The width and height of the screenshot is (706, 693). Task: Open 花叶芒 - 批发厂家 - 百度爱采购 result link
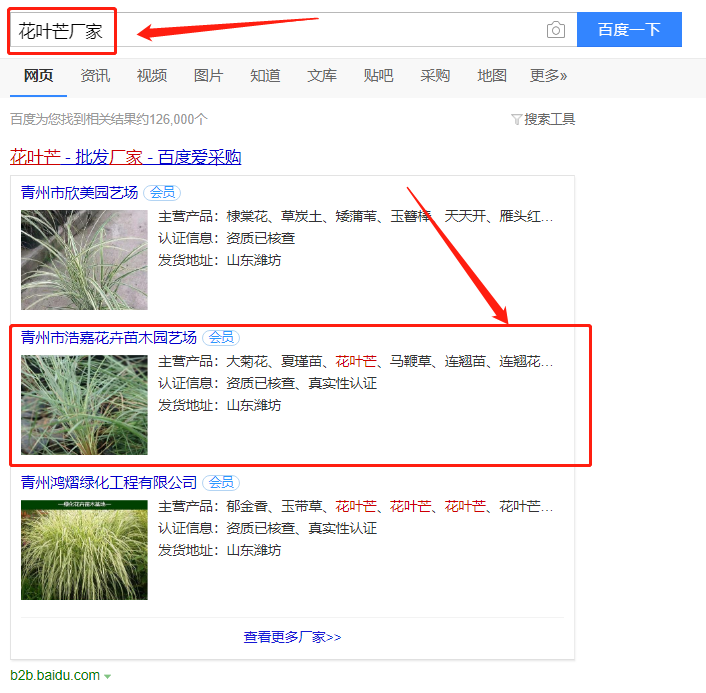click(125, 157)
